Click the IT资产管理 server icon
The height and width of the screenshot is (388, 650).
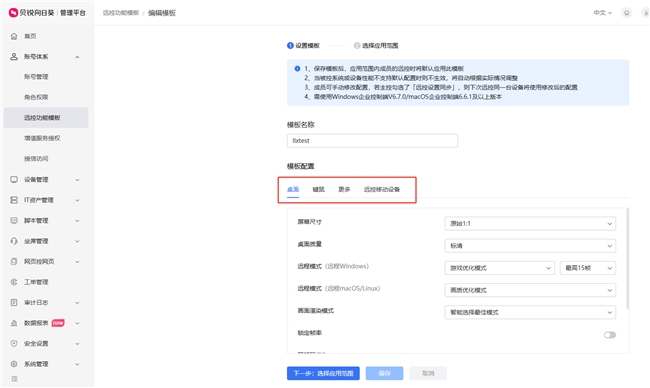[14, 200]
